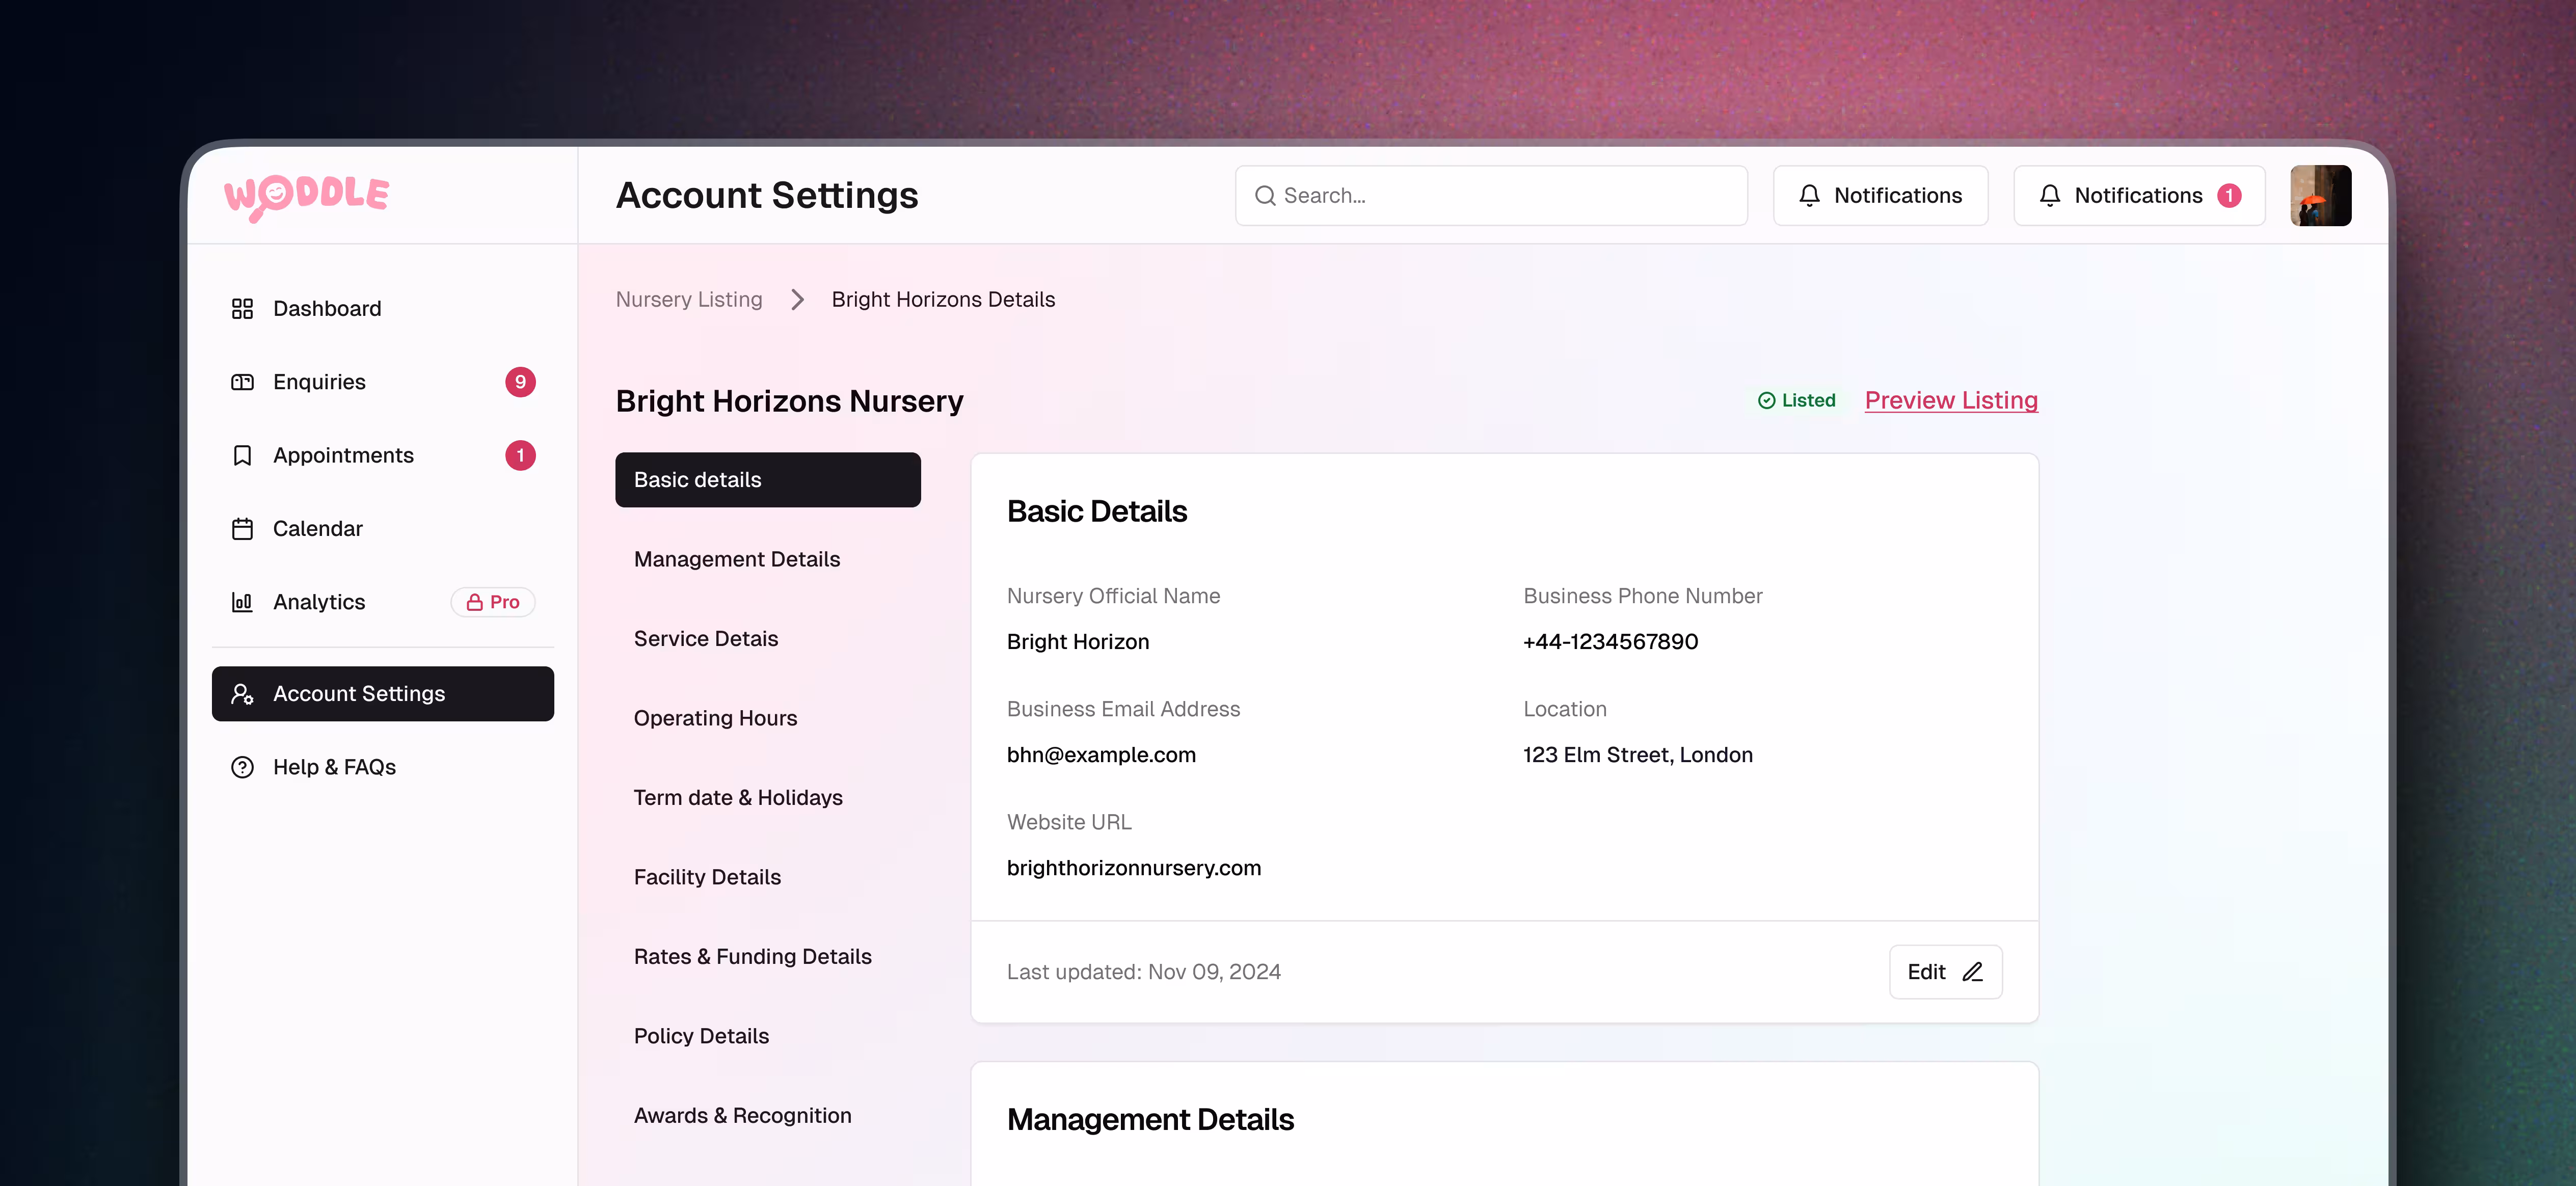Screen dimensions: 2576x1186
Task: Click the first Notifications bell button
Action: (x=1879, y=196)
